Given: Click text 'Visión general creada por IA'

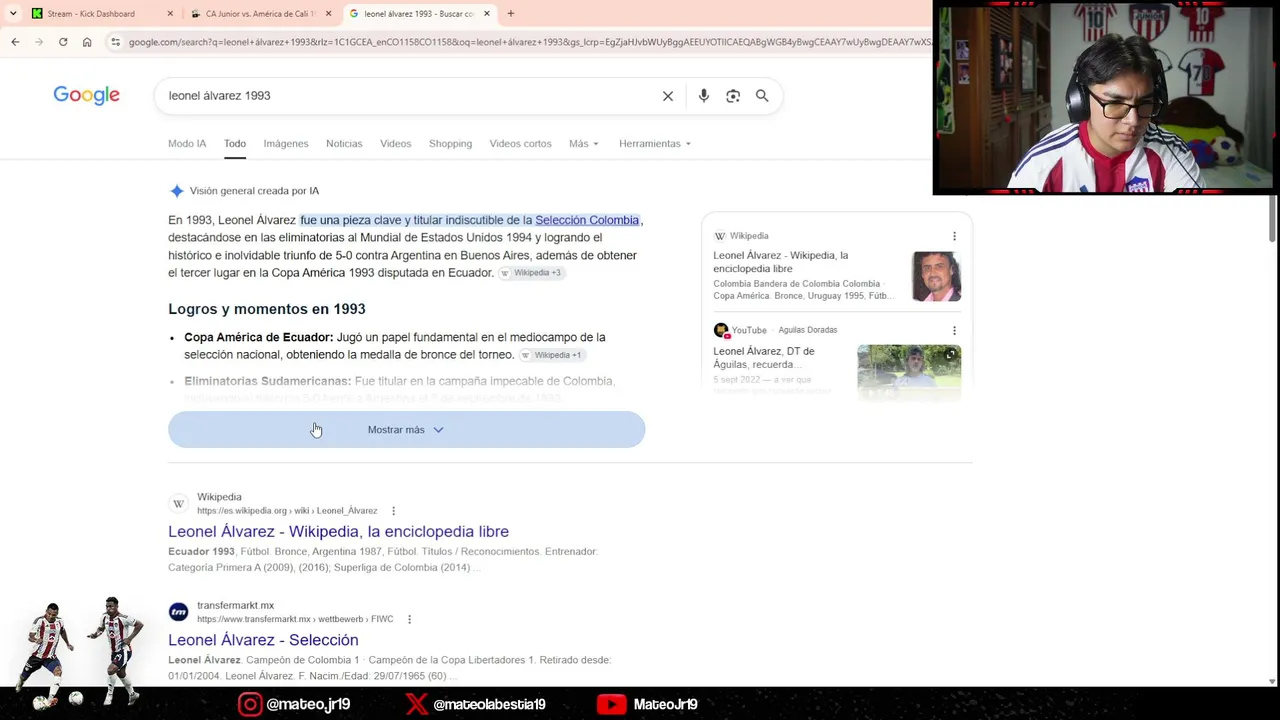Looking at the screenshot, I should tap(254, 191).
